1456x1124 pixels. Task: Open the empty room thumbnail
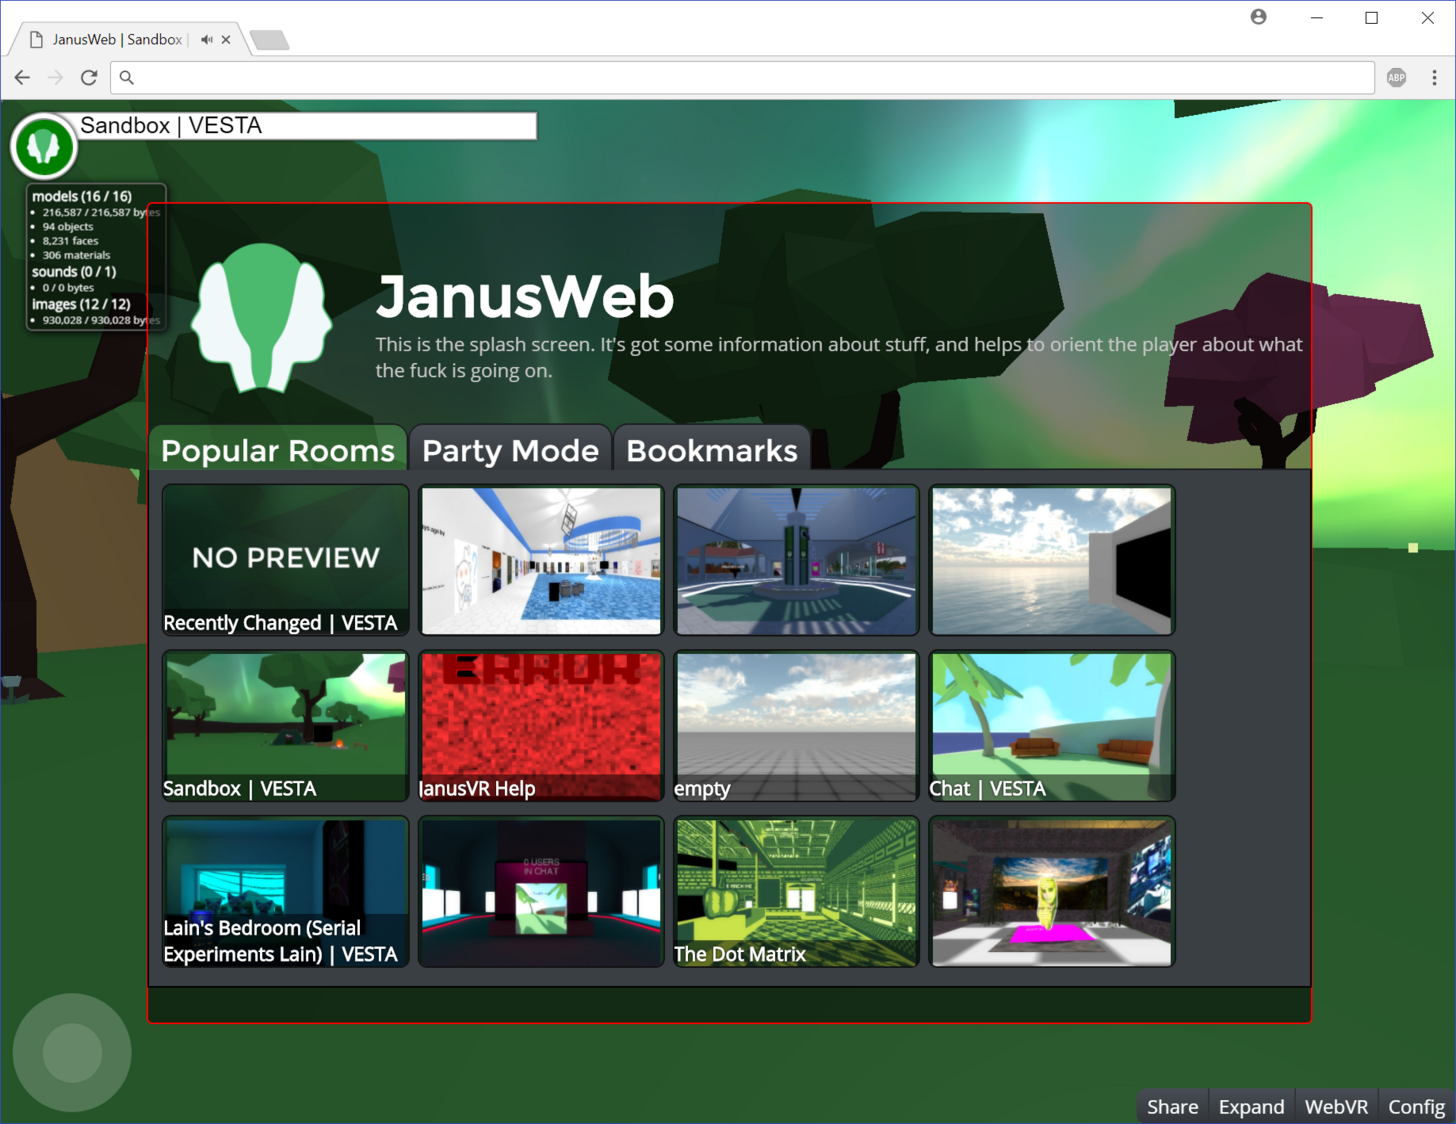[796, 726]
